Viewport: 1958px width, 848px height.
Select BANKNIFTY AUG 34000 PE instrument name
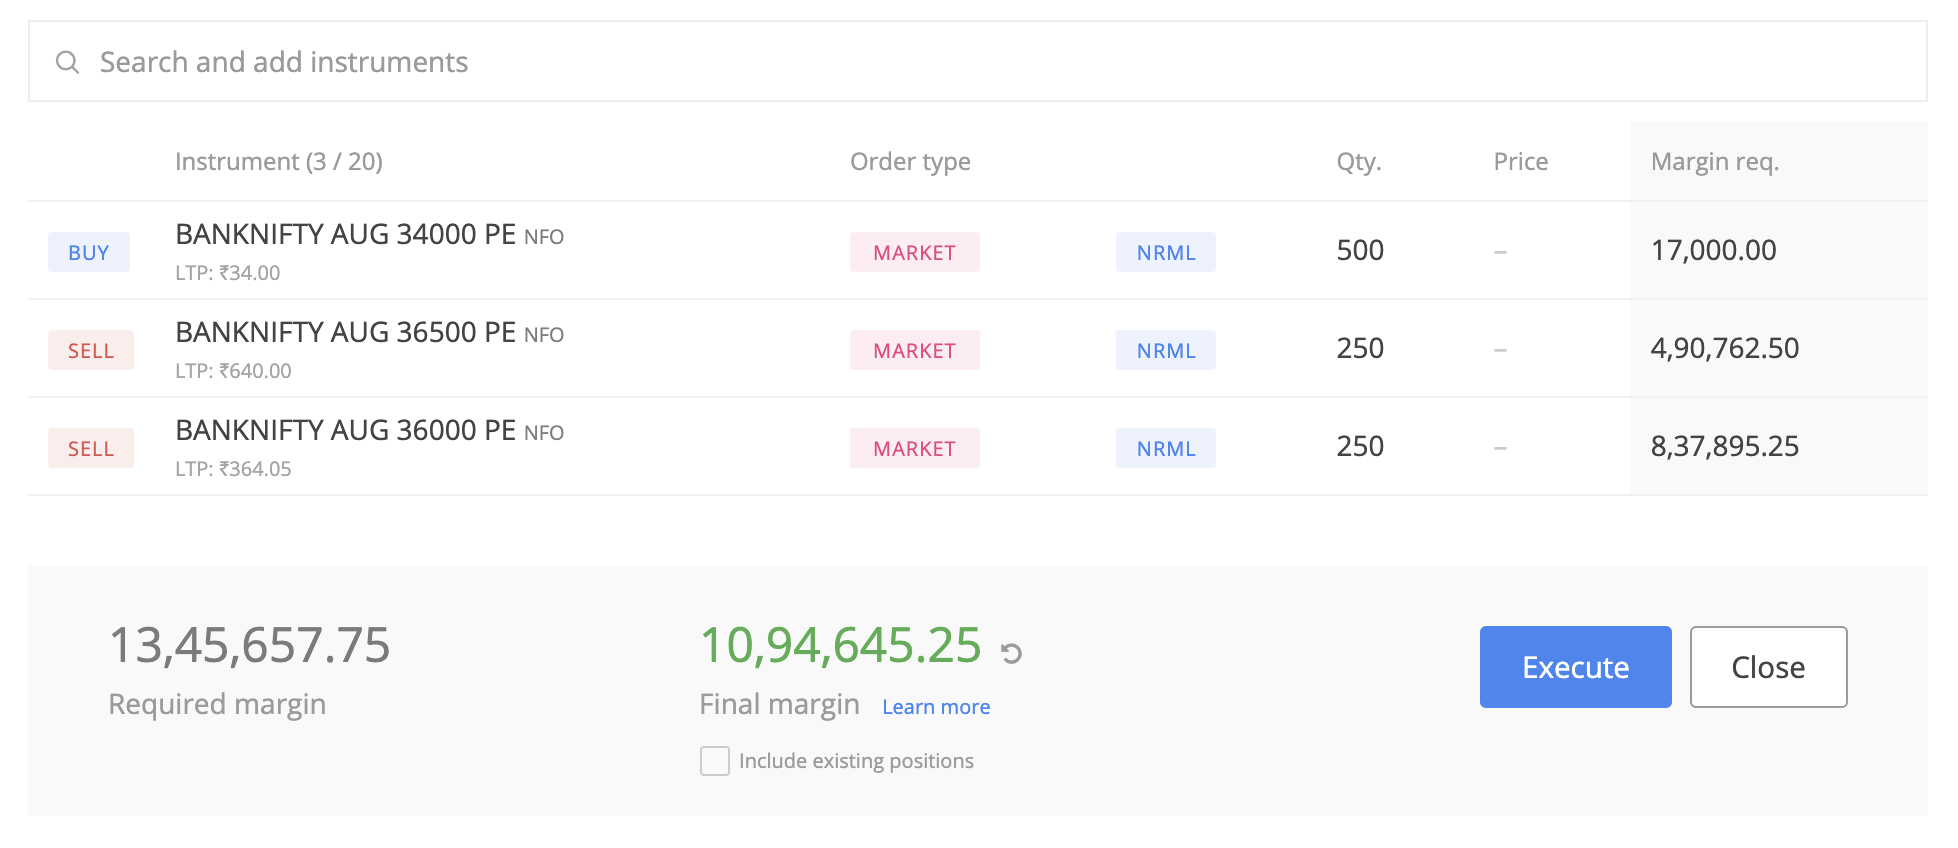coord(345,234)
